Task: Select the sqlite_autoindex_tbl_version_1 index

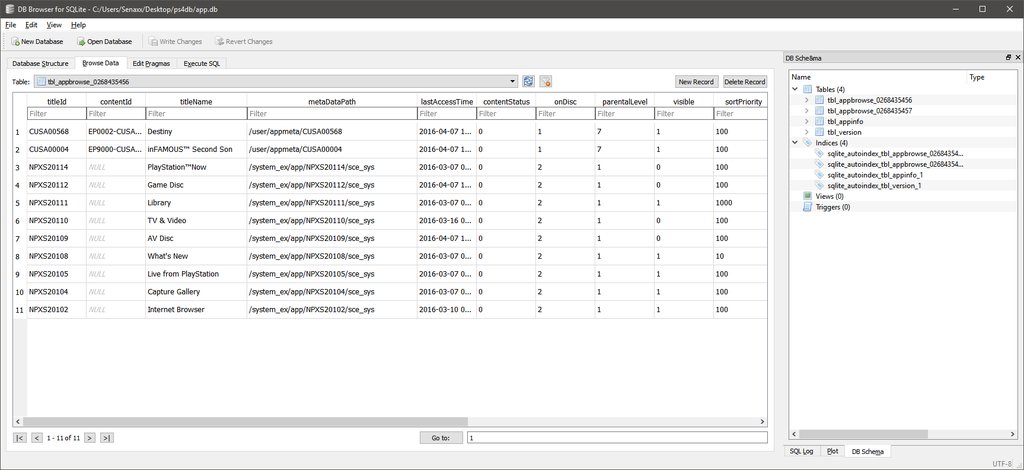Action: (x=873, y=185)
